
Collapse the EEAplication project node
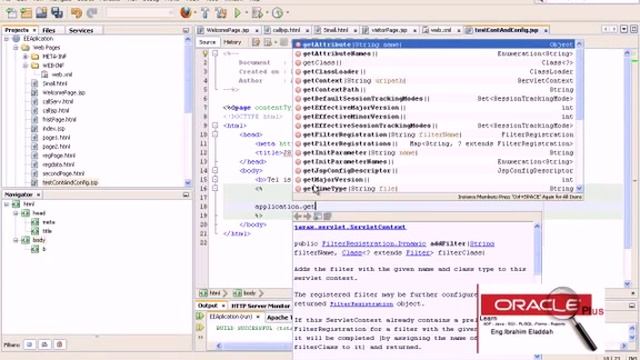point(7,39)
